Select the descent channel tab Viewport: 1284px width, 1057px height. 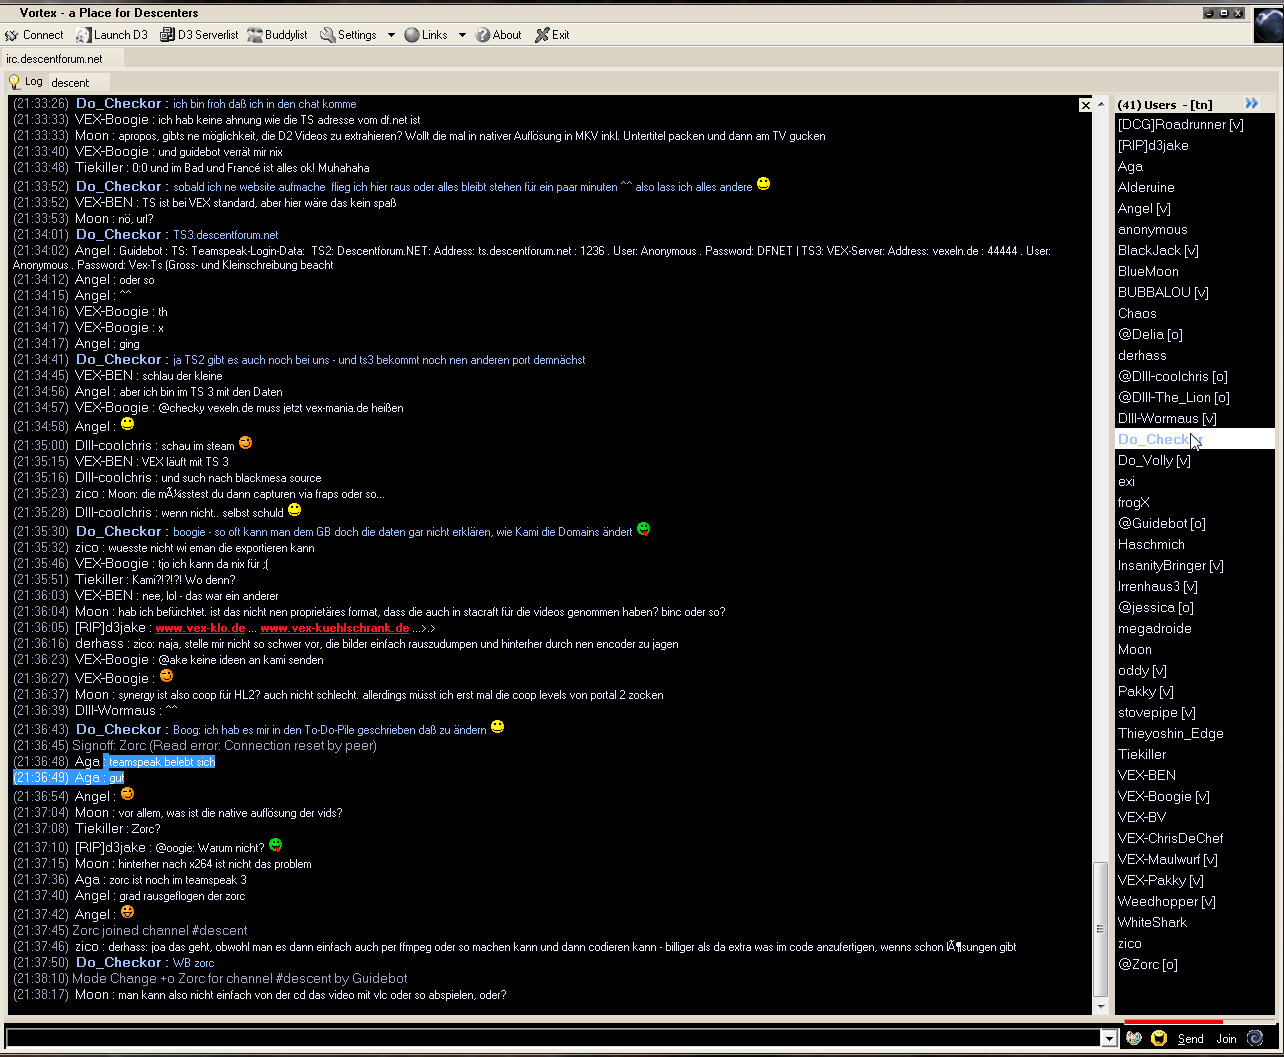(71, 82)
